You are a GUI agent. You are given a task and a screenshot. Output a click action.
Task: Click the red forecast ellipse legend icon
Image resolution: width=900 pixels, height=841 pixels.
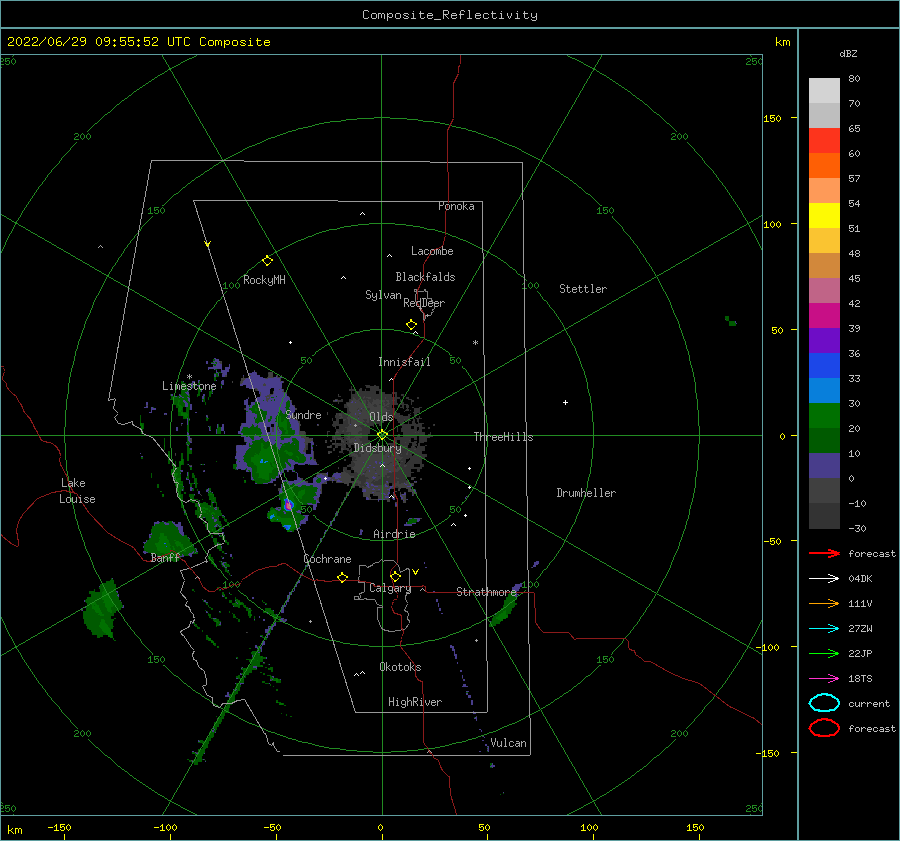pos(824,728)
